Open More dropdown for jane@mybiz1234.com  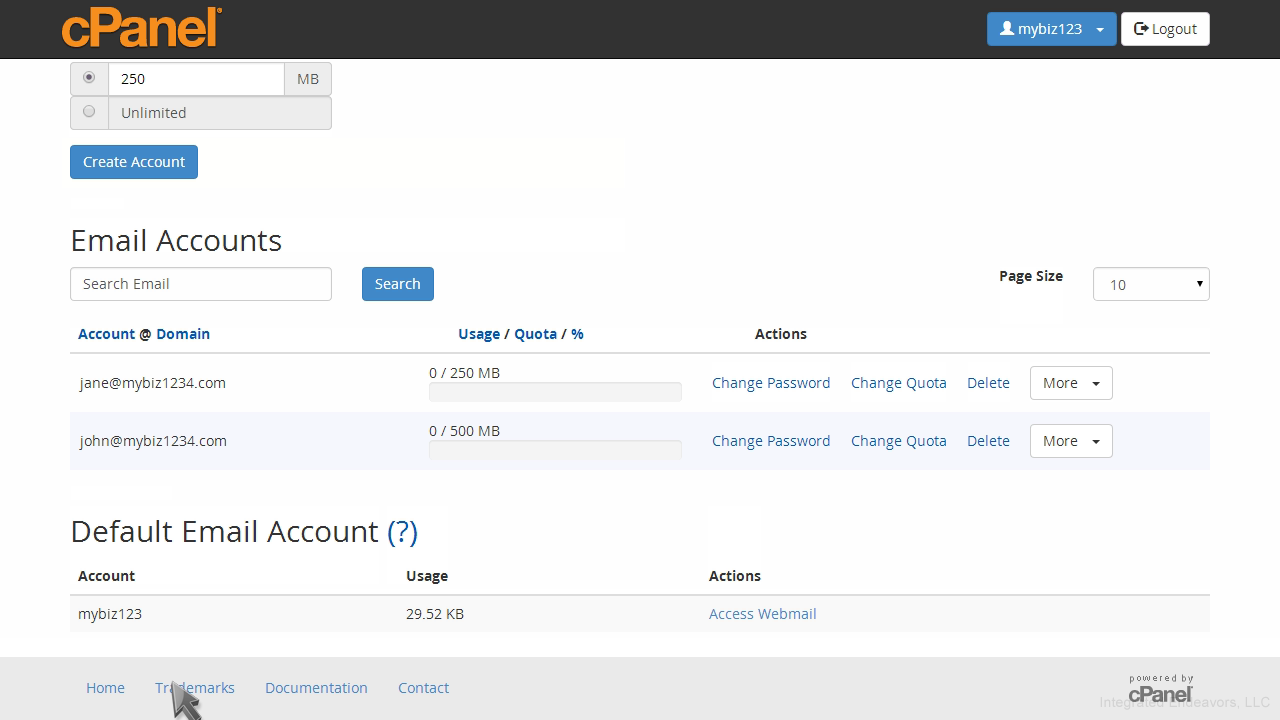(1070, 383)
